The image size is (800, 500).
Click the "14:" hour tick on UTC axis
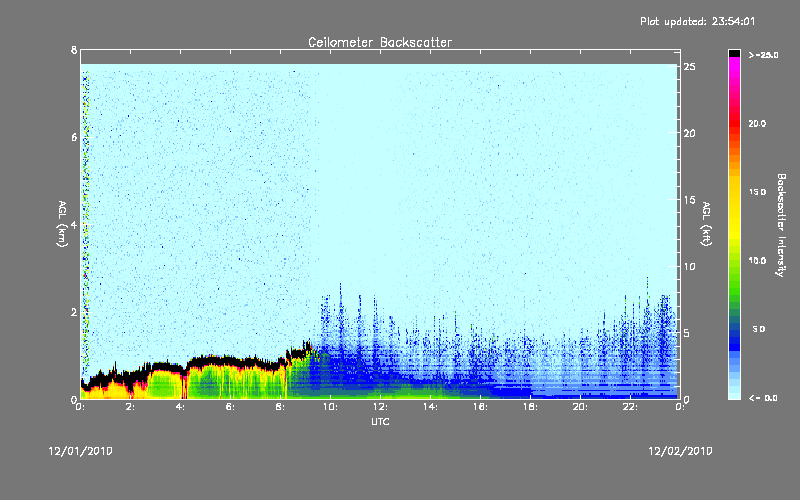[431, 407]
